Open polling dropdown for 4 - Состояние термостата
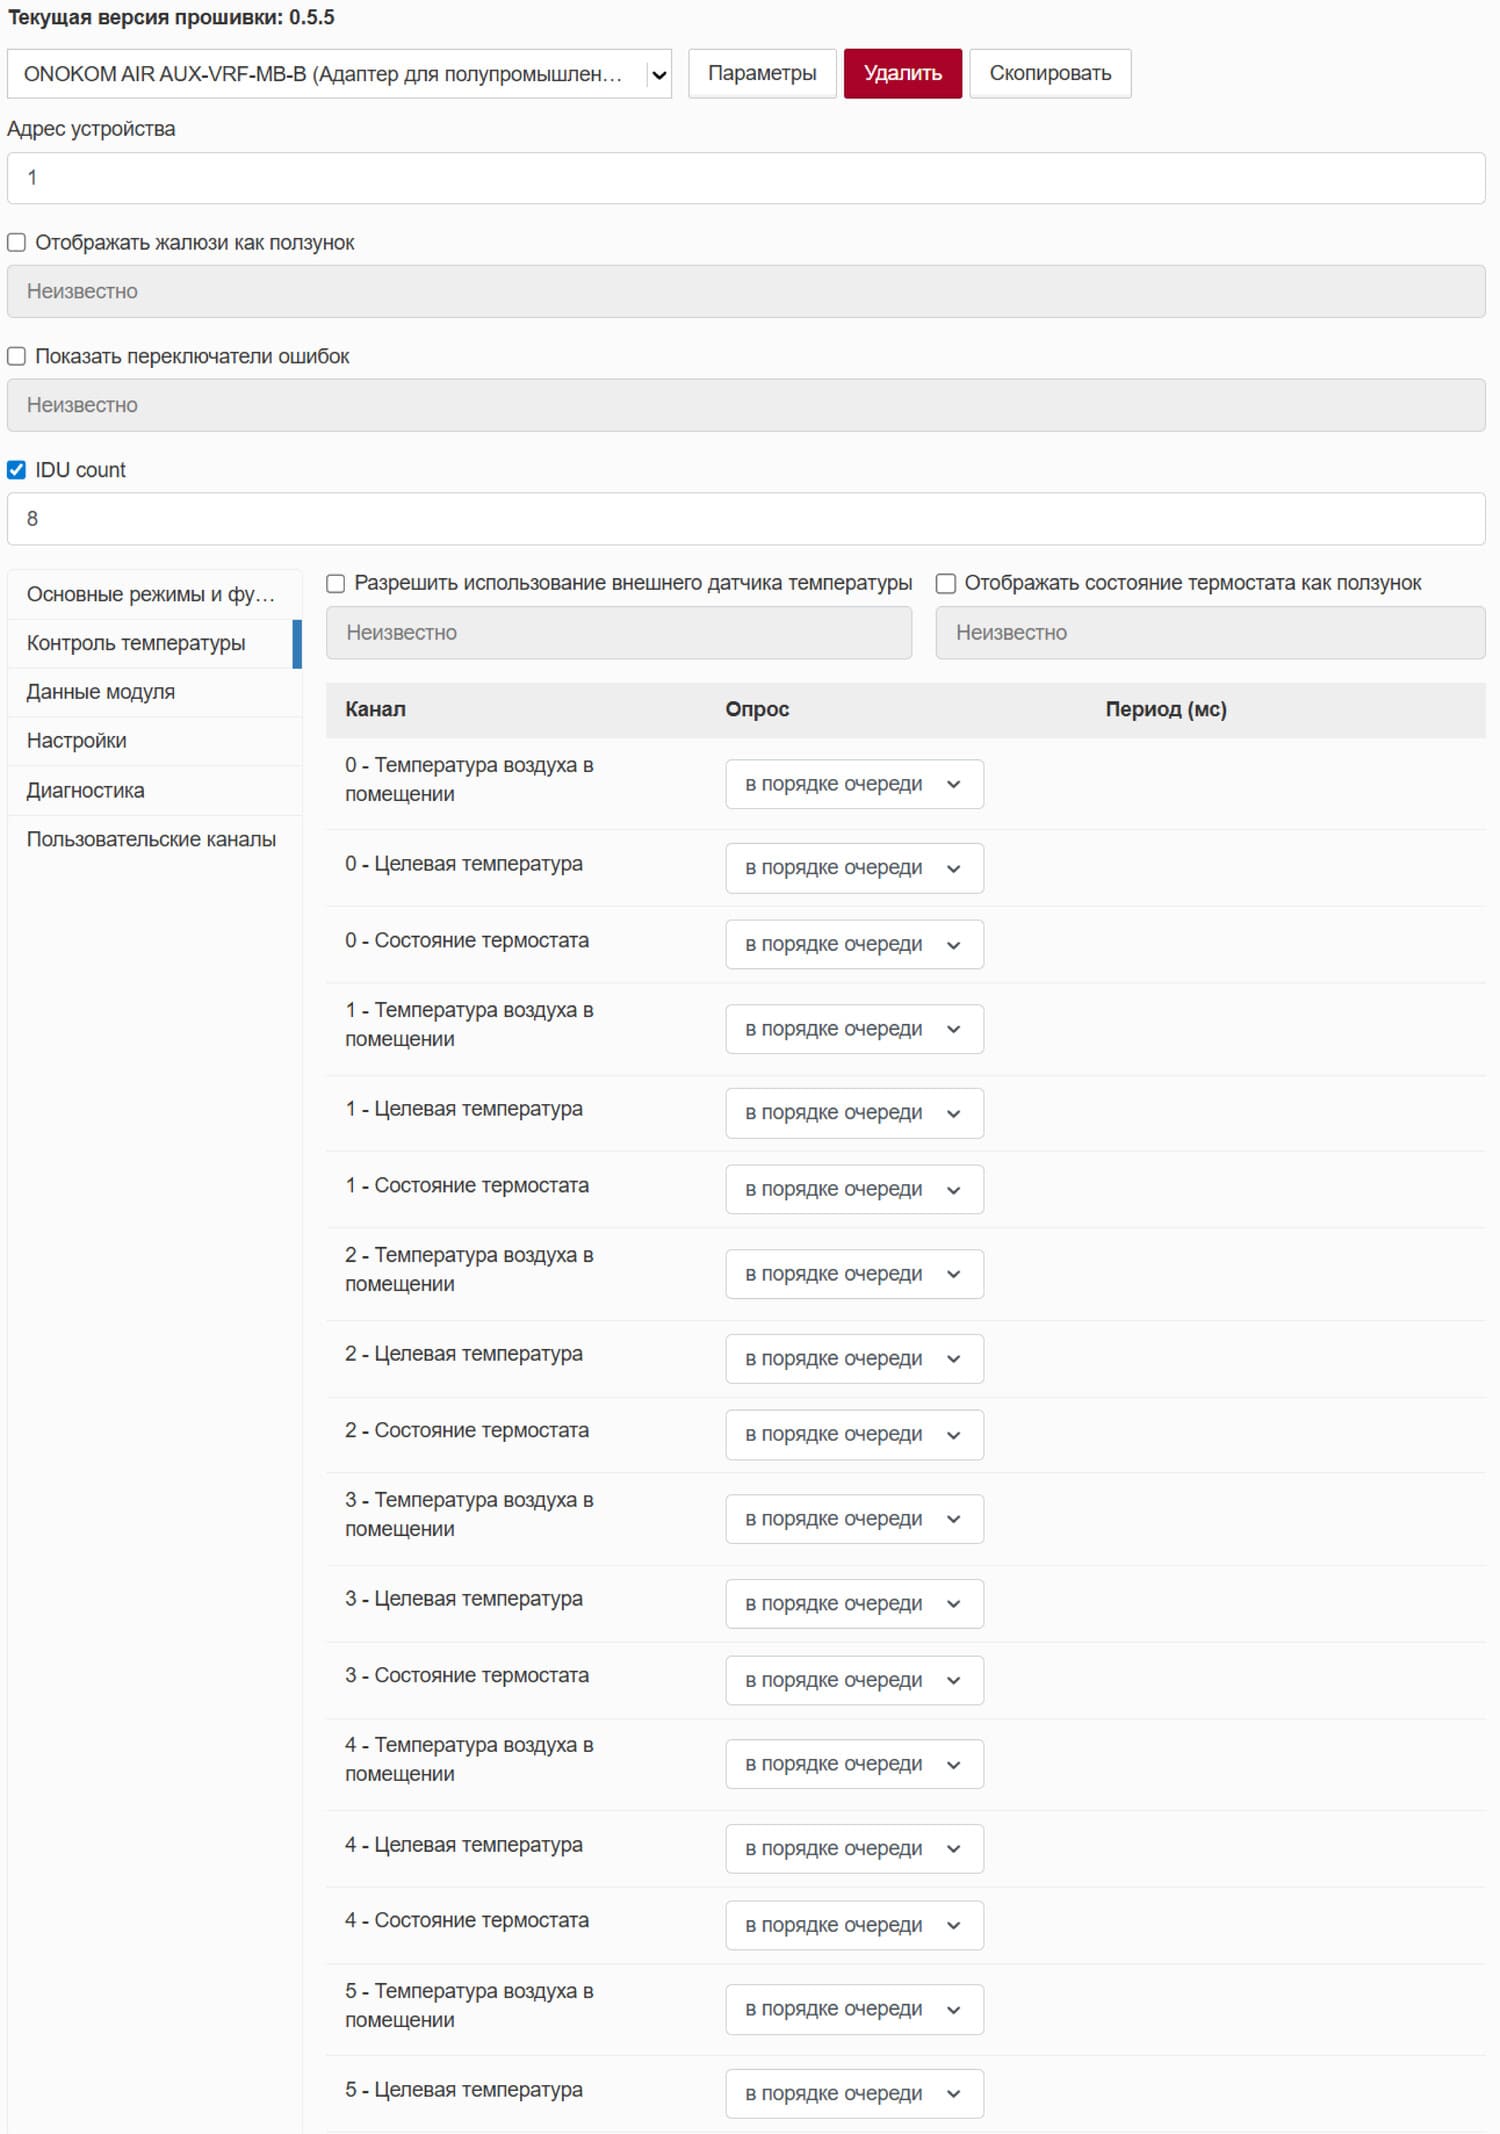Viewport: 1500px width, 2134px height. 853,1925
